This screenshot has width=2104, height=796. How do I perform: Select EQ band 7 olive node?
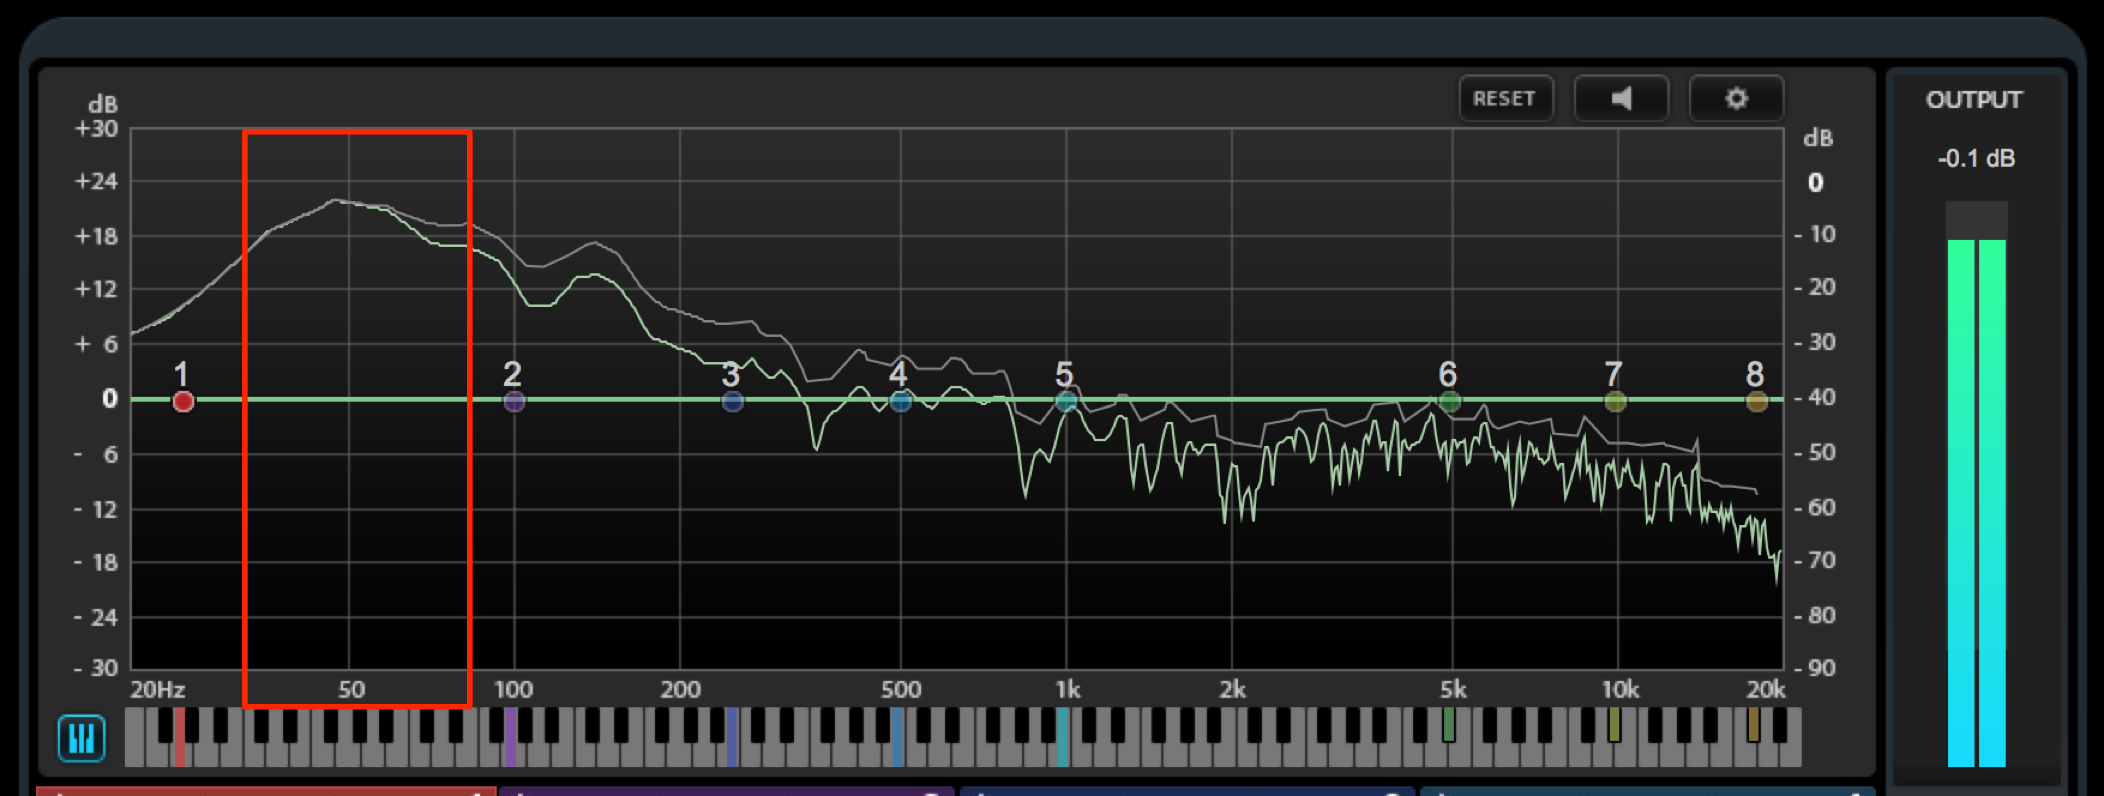[1615, 402]
